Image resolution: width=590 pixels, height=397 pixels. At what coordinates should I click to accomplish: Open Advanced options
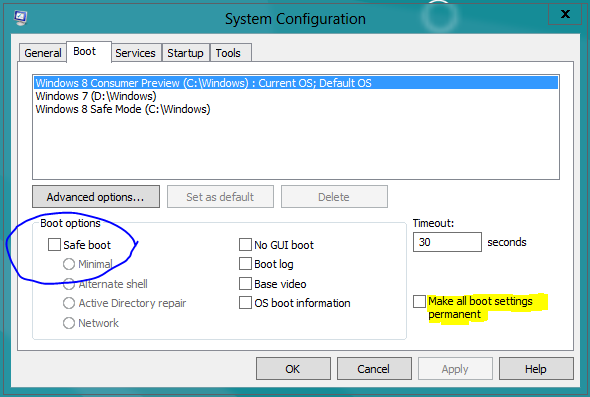coord(96,196)
